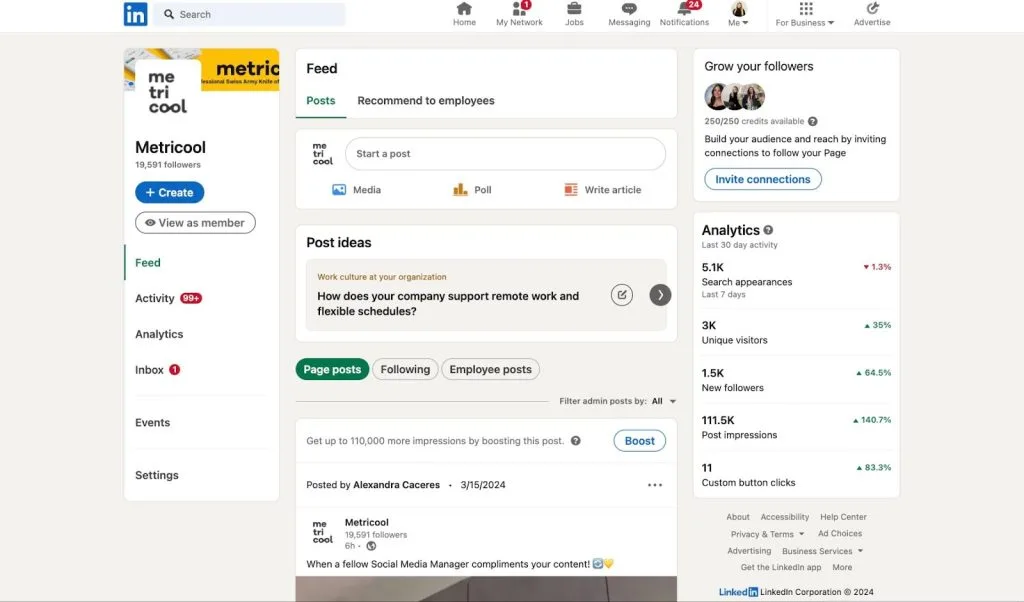Click Get the LinkedIn app link
This screenshot has height=602, width=1024.
pos(781,567)
